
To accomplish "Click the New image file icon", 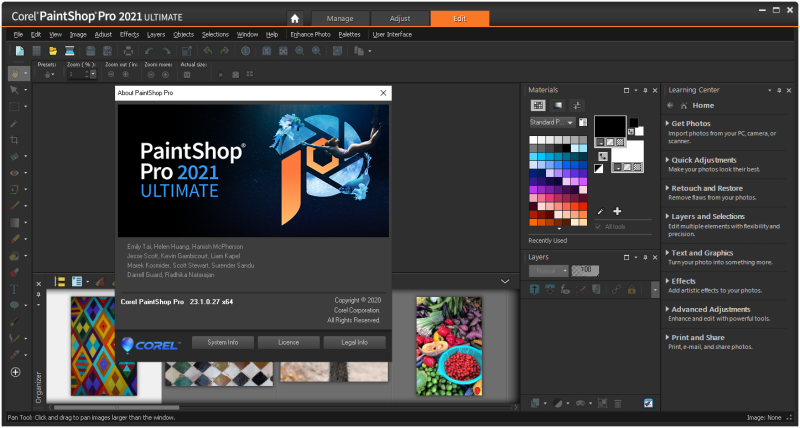I will coord(19,50).
